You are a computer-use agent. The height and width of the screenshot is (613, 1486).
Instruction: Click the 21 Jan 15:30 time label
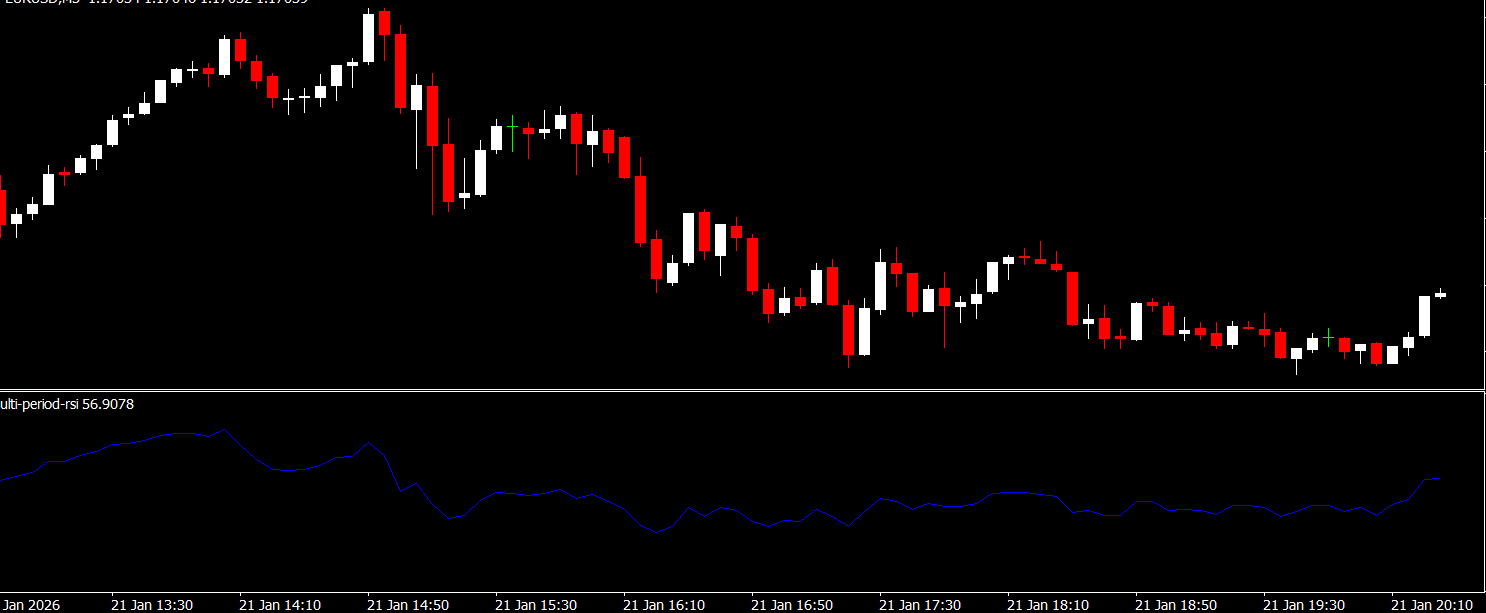pyautogui.click(x=536, y=605)
